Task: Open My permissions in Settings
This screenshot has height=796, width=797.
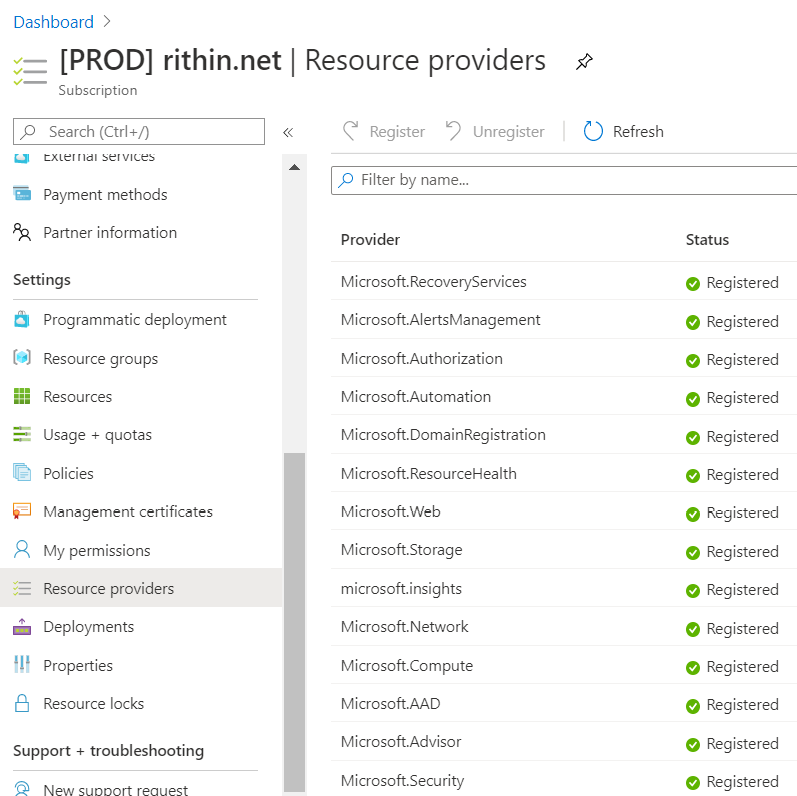Action: coord(96,551)
